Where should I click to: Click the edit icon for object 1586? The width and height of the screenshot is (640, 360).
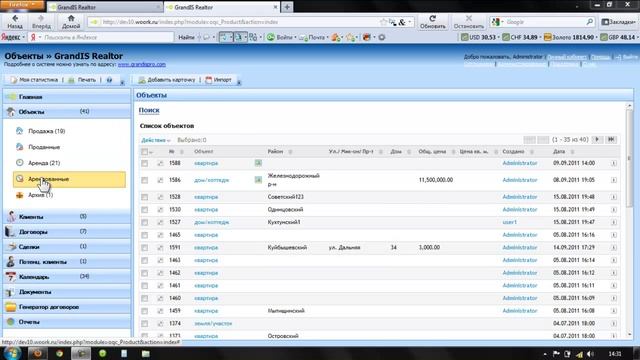pos(160,180)
